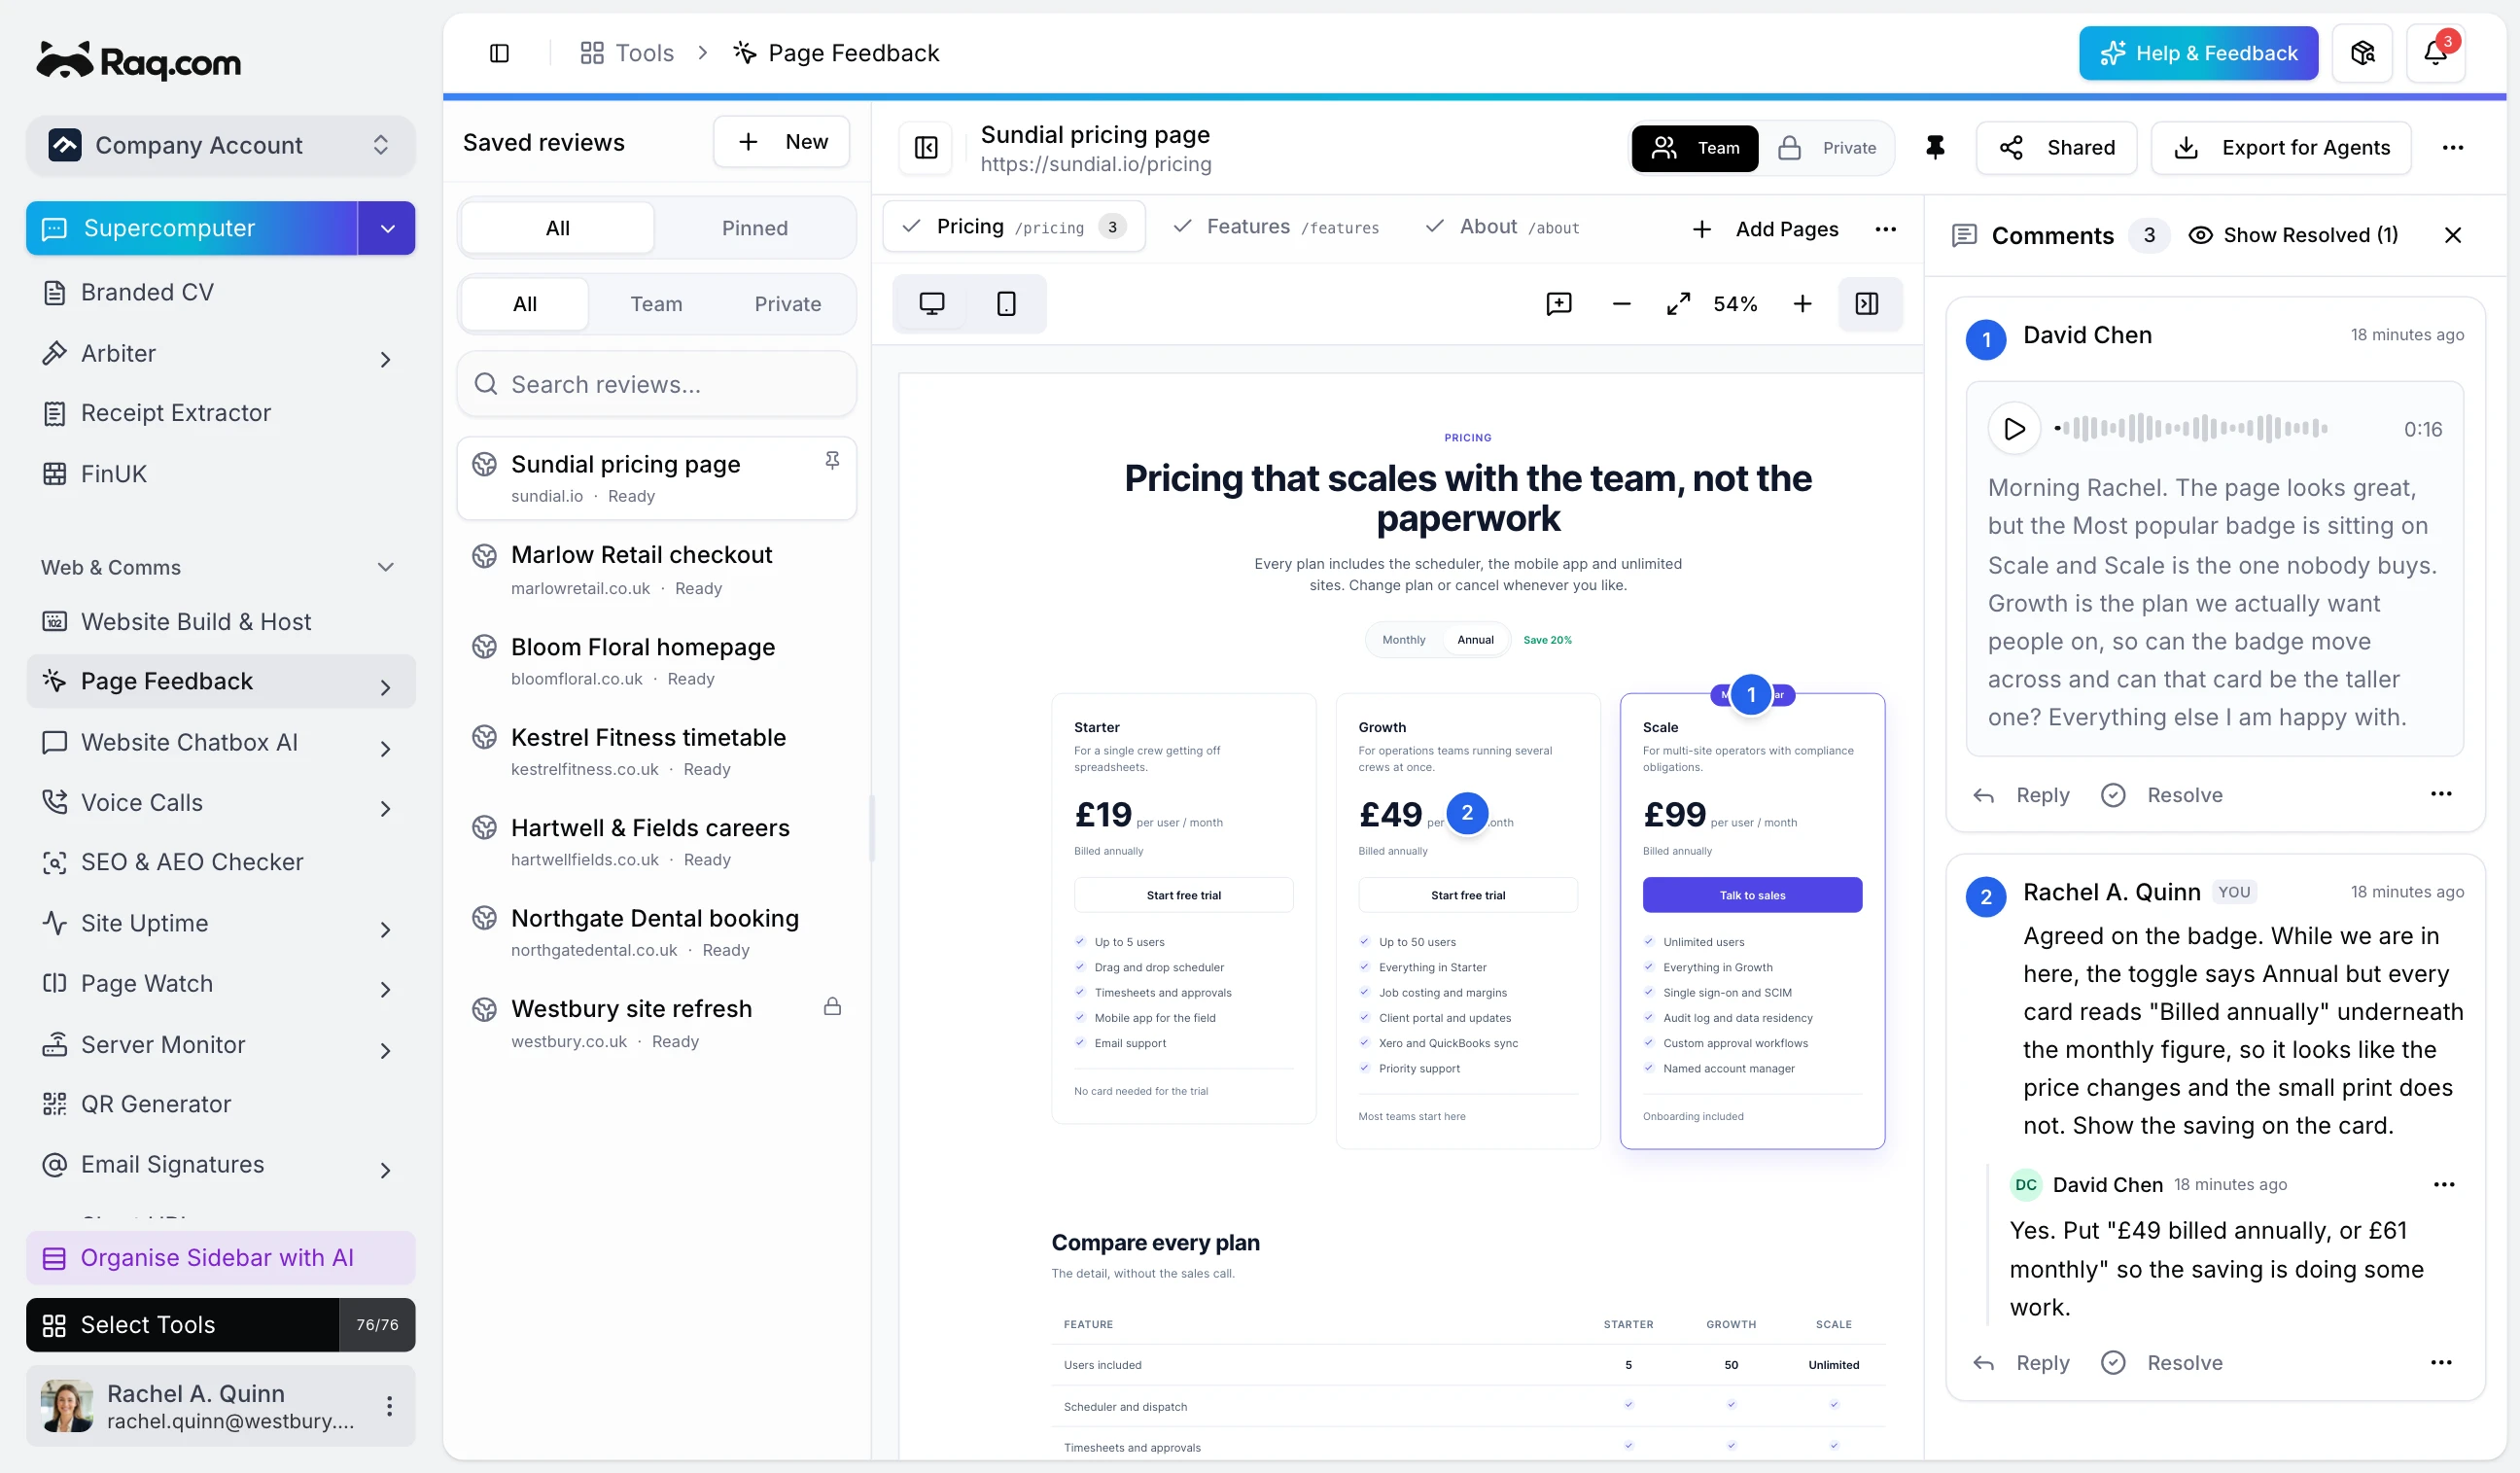Click the package box icon beside Help
The image size is (2520, 1473).
pos(2362,53)
